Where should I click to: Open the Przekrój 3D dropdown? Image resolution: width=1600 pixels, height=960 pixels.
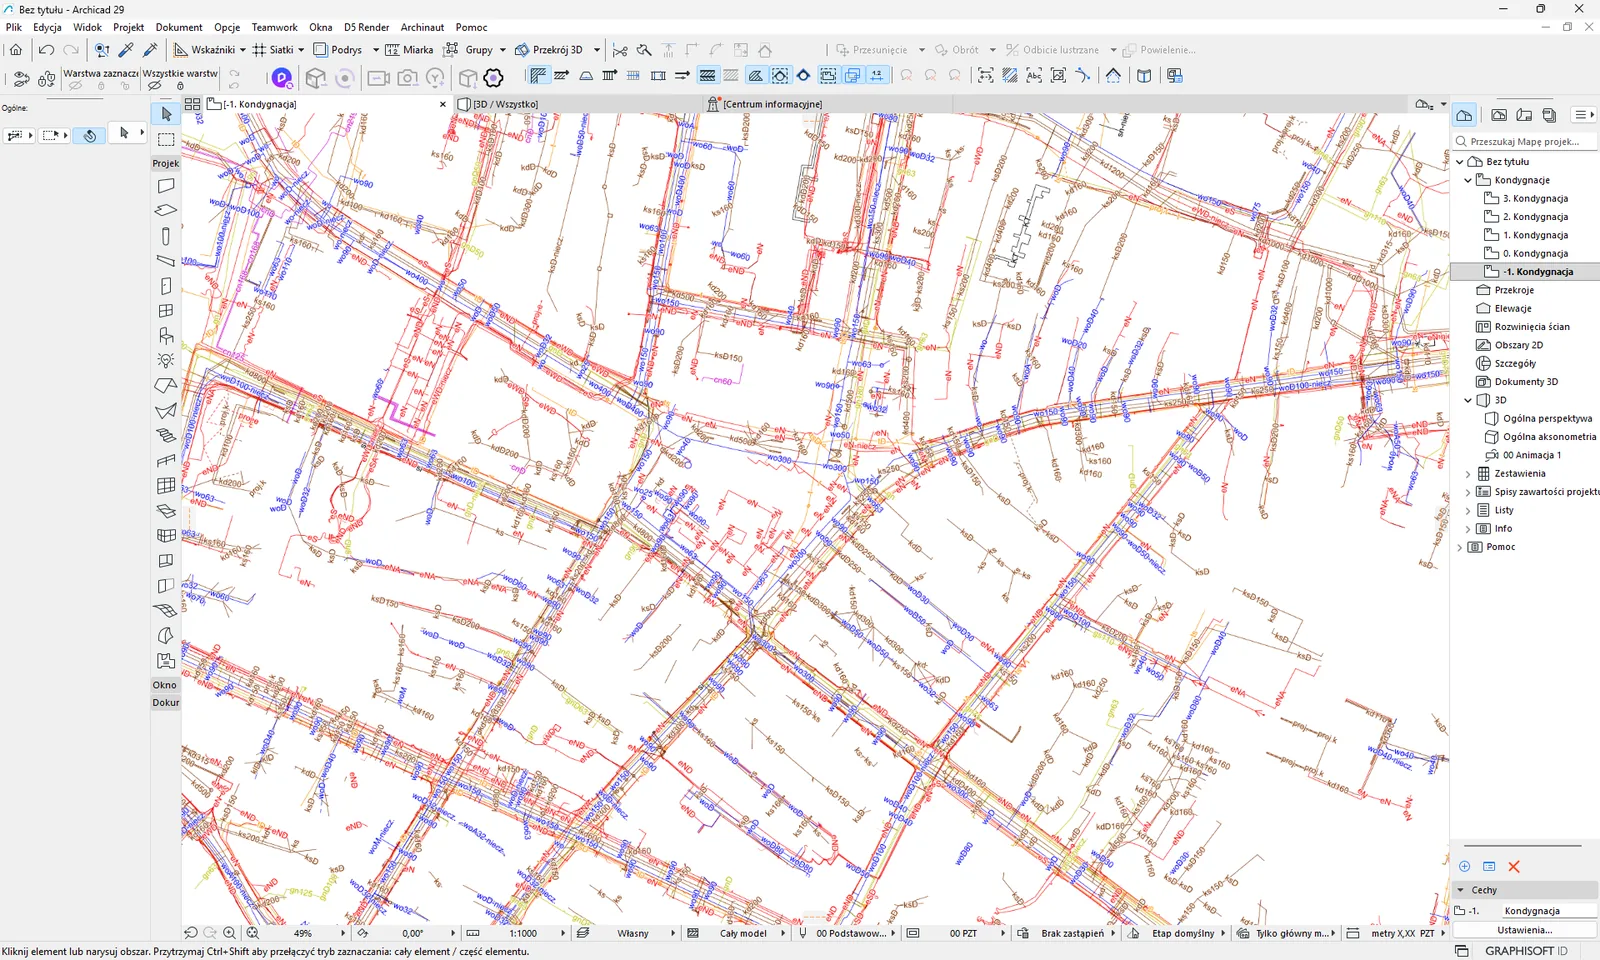[x=597, y=50]
